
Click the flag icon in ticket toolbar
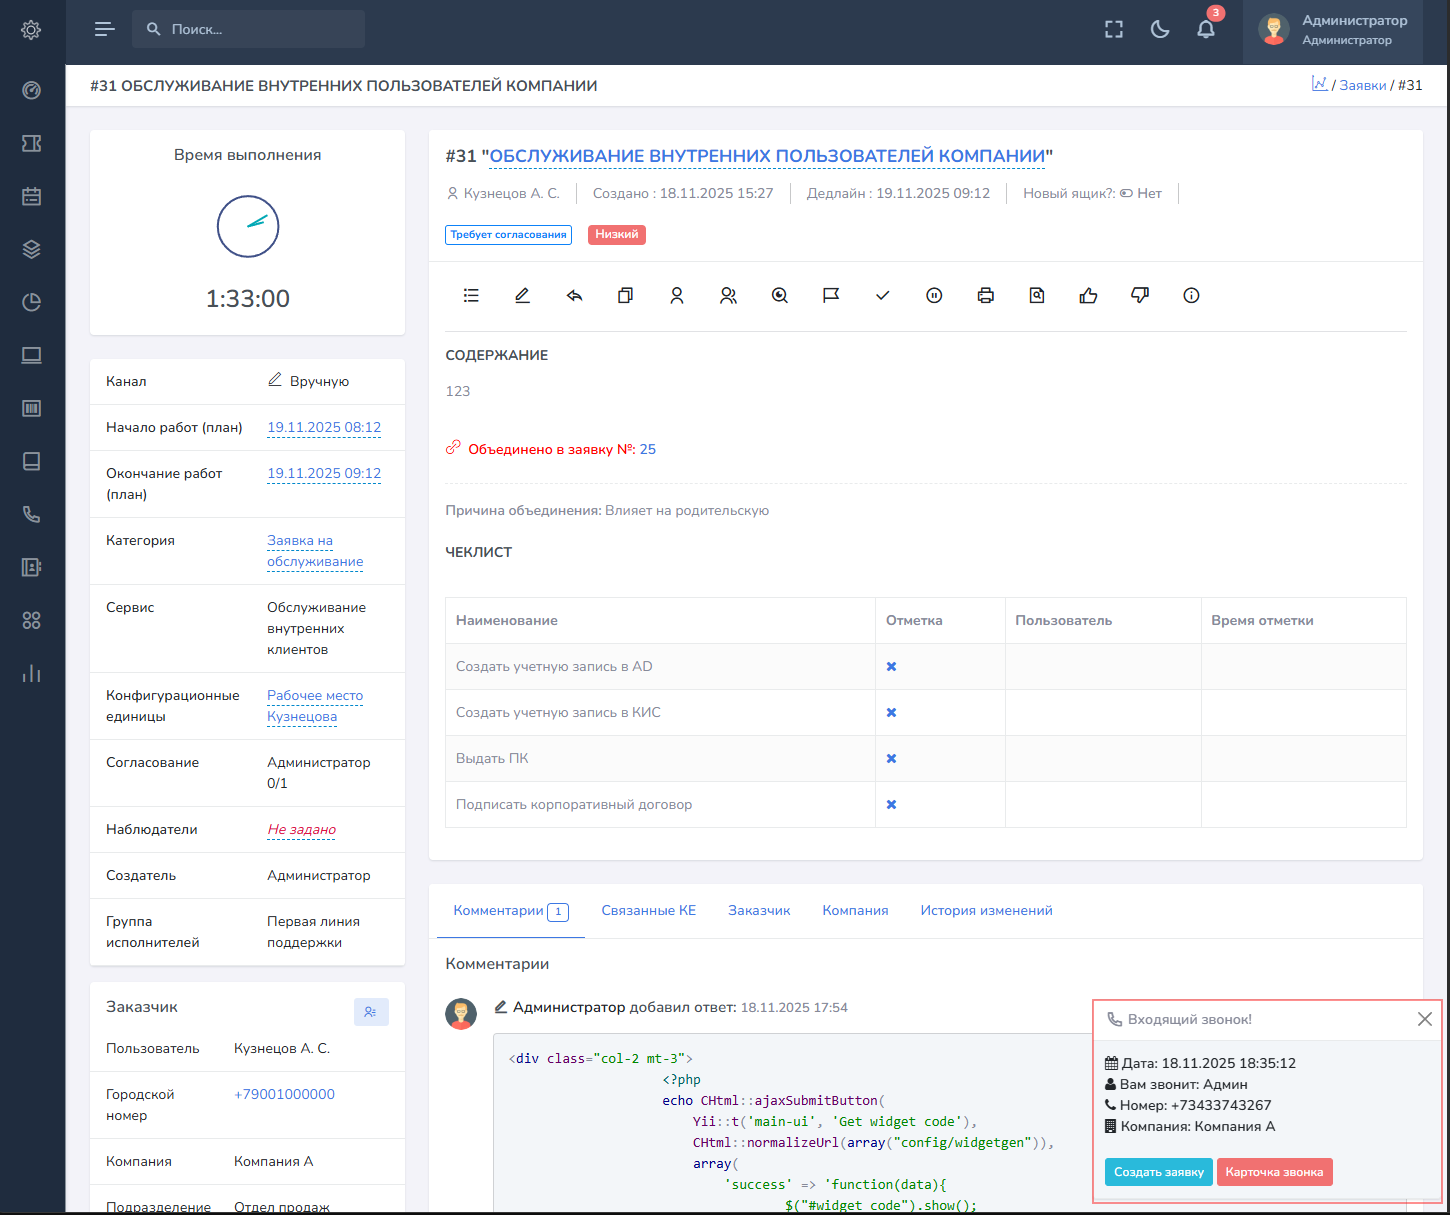pos(831,295)
